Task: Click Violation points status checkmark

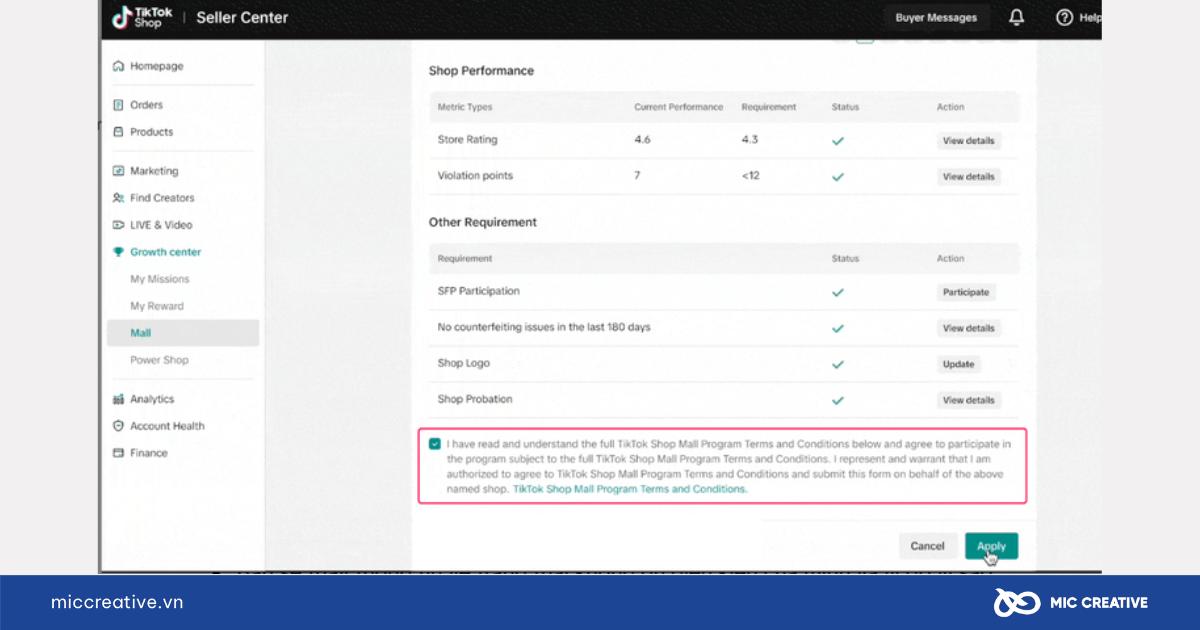Action: click(838, 177)
